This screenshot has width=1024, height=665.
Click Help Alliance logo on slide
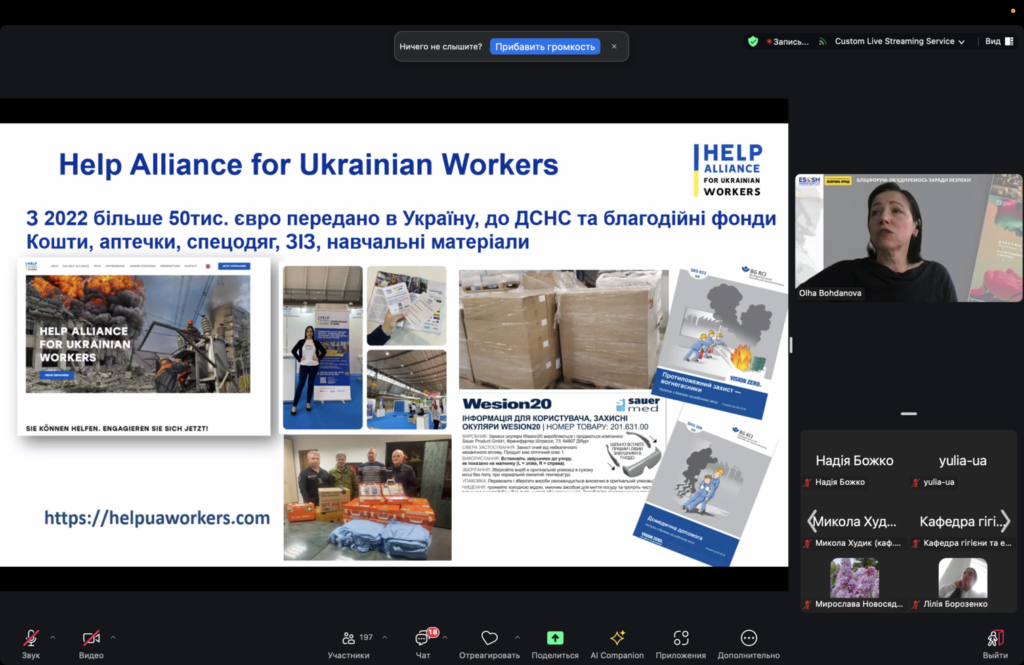point(728,170)
